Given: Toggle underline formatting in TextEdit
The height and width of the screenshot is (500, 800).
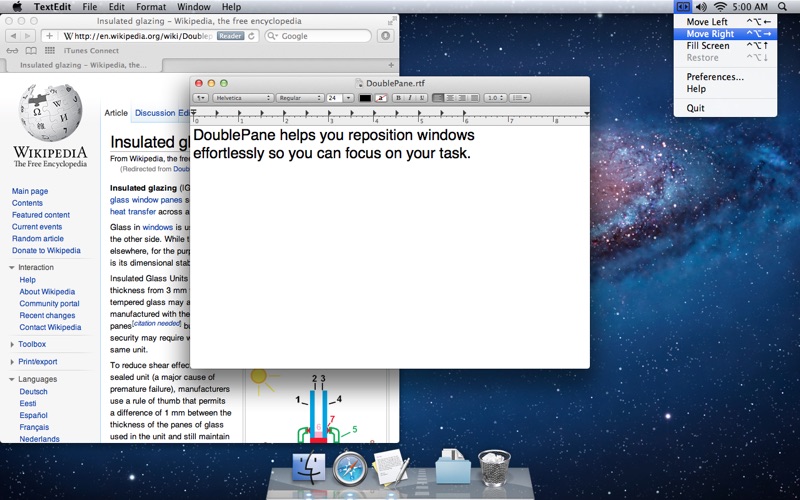Looking at the screenshot, I should pos(421,98).
